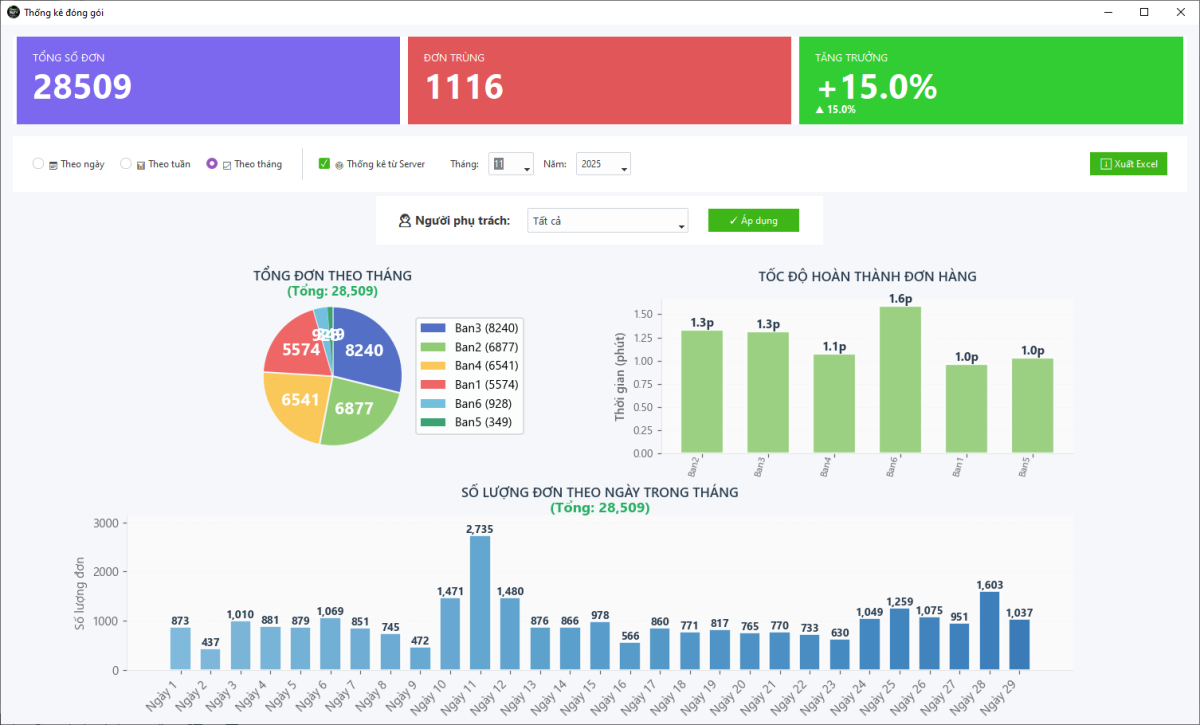Screen dimensions: 1200x725
Task: Click the spreadsheet icon inside Xuất Excel button
Action: tap(1107, 163)
